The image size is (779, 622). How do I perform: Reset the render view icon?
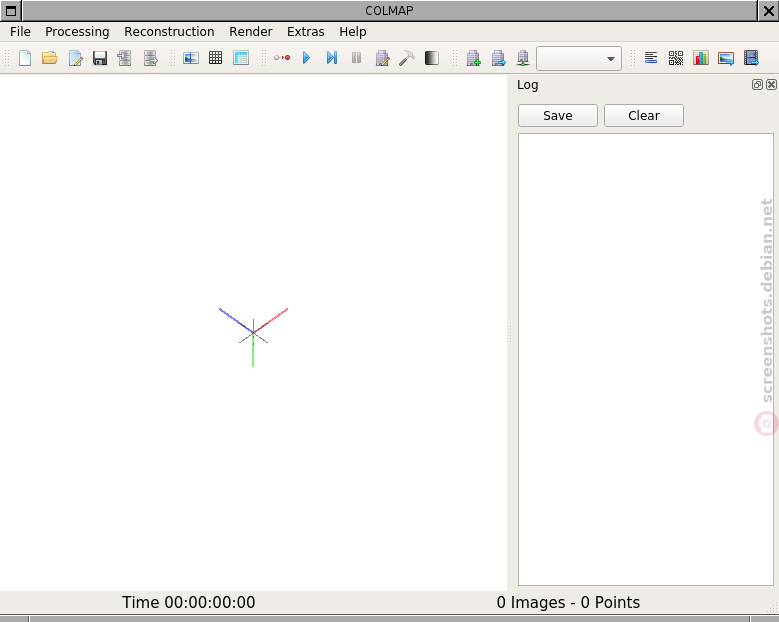[498, 58]
